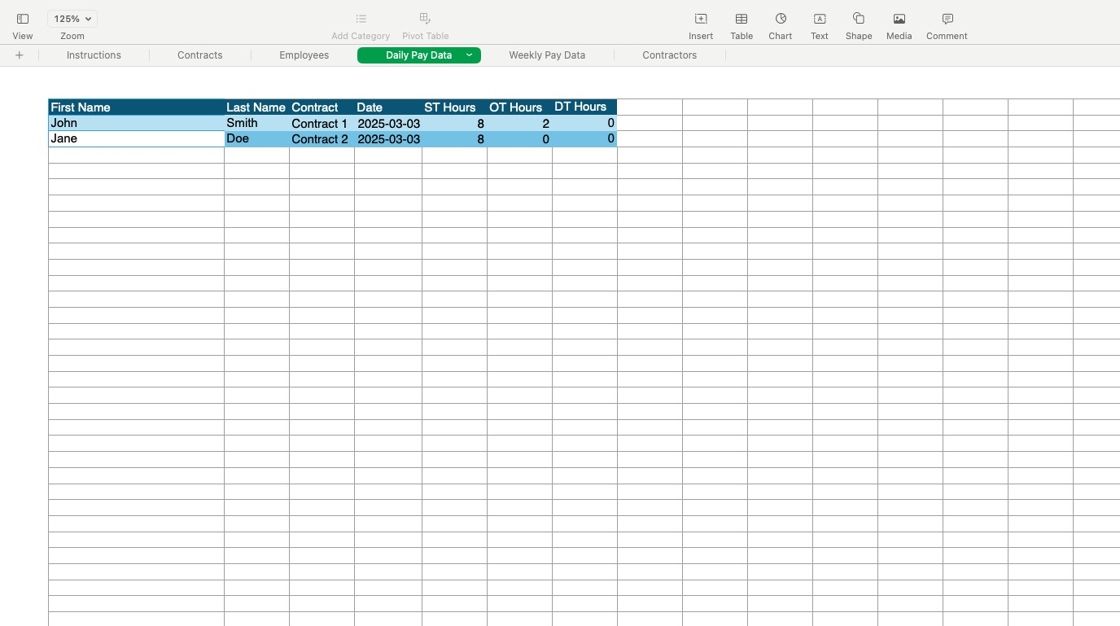Select Jane Doe's 2025-03-03 date cell

tap(388, 139)
